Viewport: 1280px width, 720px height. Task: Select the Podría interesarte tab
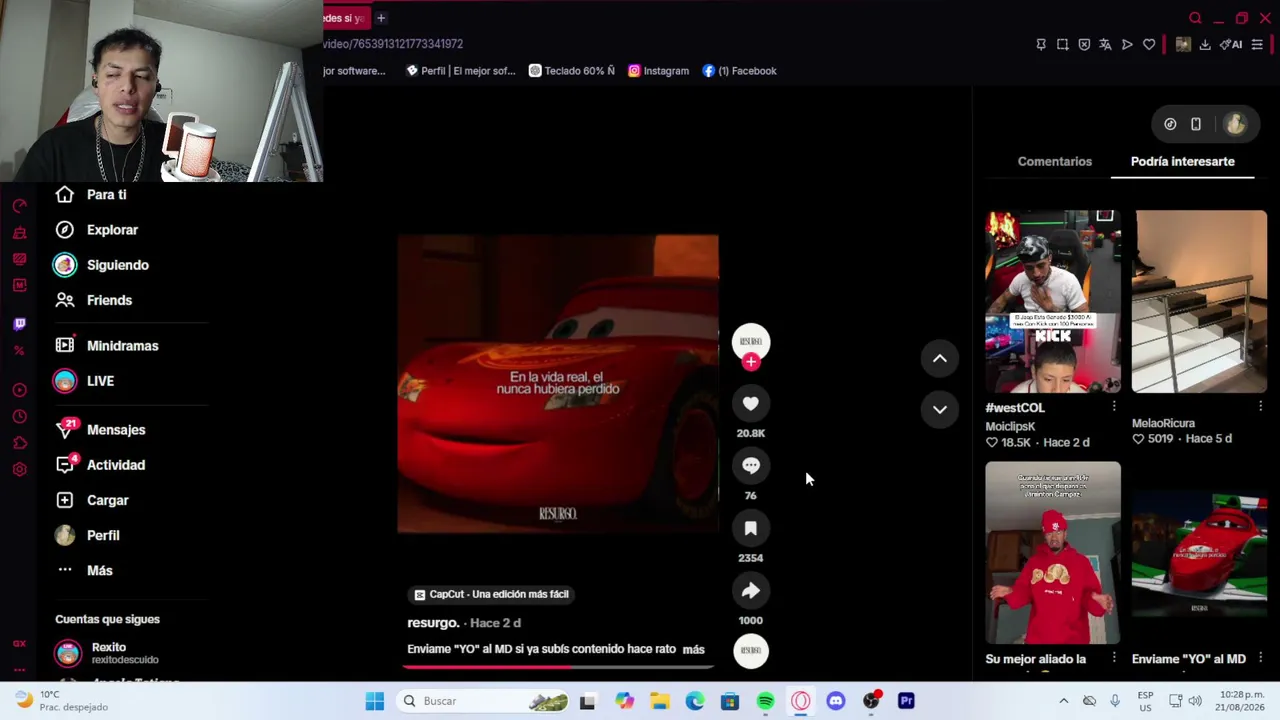[1183, 161]
